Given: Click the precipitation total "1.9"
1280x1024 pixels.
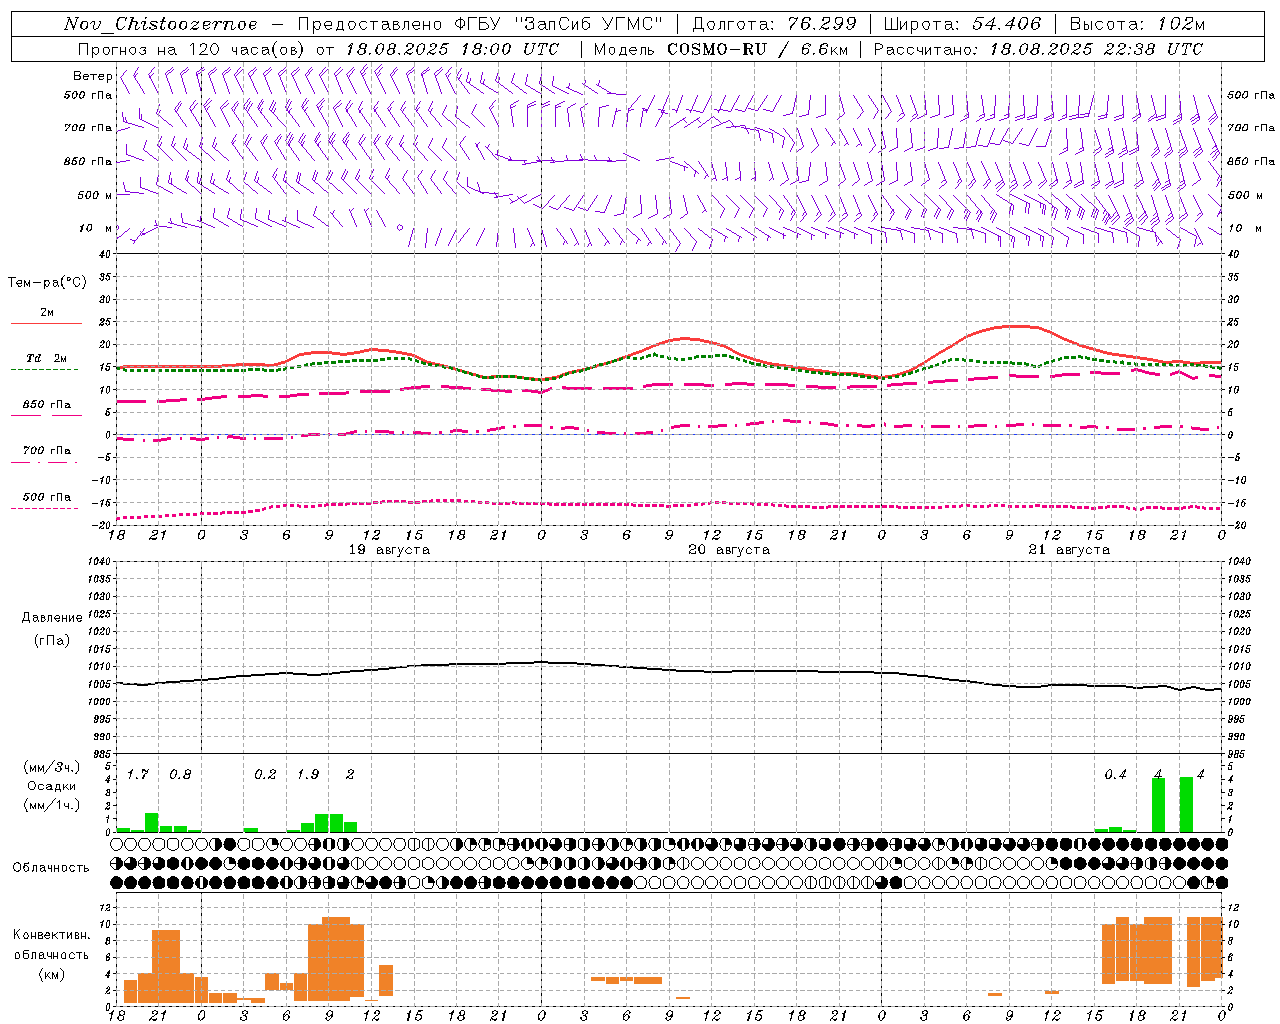Looking at the screenshot, I should pyautogui.click(x=308, y=774).
